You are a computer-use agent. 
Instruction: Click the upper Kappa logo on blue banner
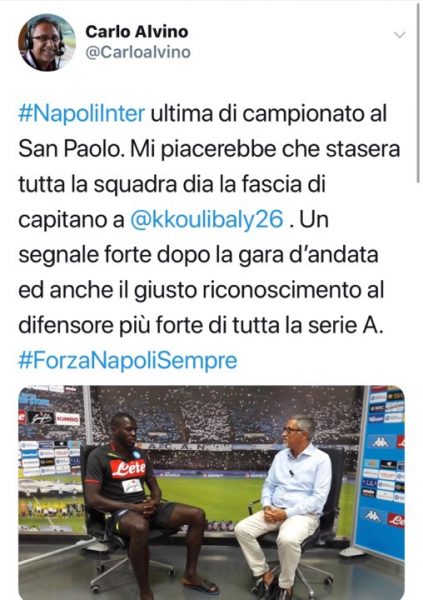pos(379,442)
